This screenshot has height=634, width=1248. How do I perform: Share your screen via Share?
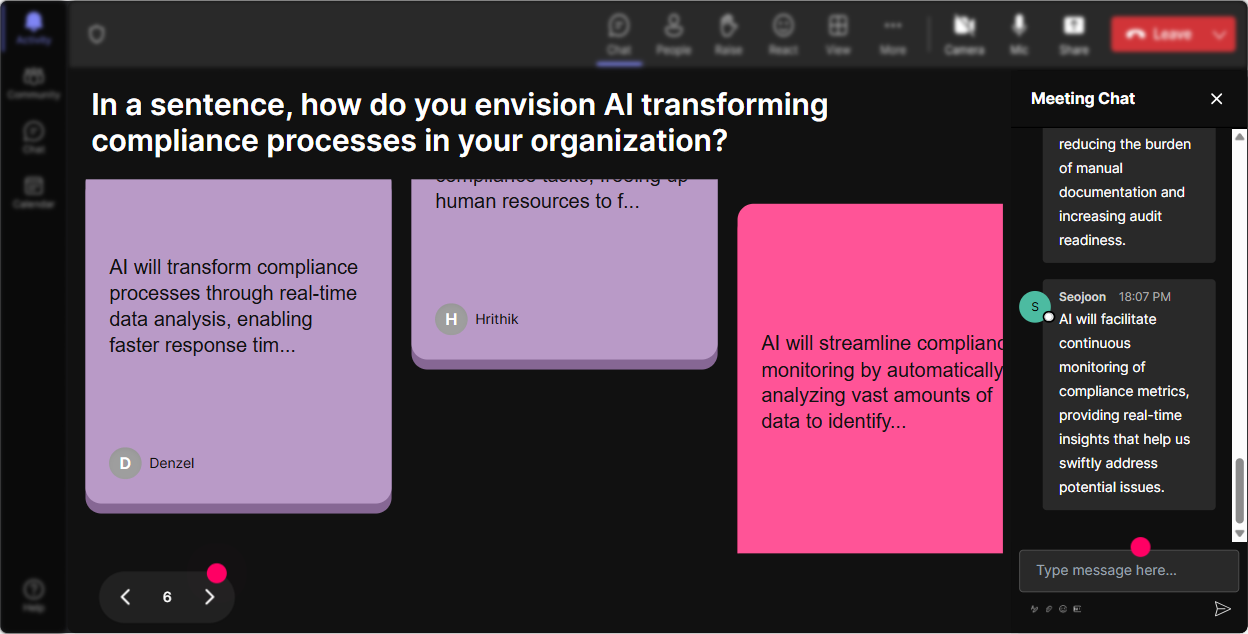coord(1074,34)
